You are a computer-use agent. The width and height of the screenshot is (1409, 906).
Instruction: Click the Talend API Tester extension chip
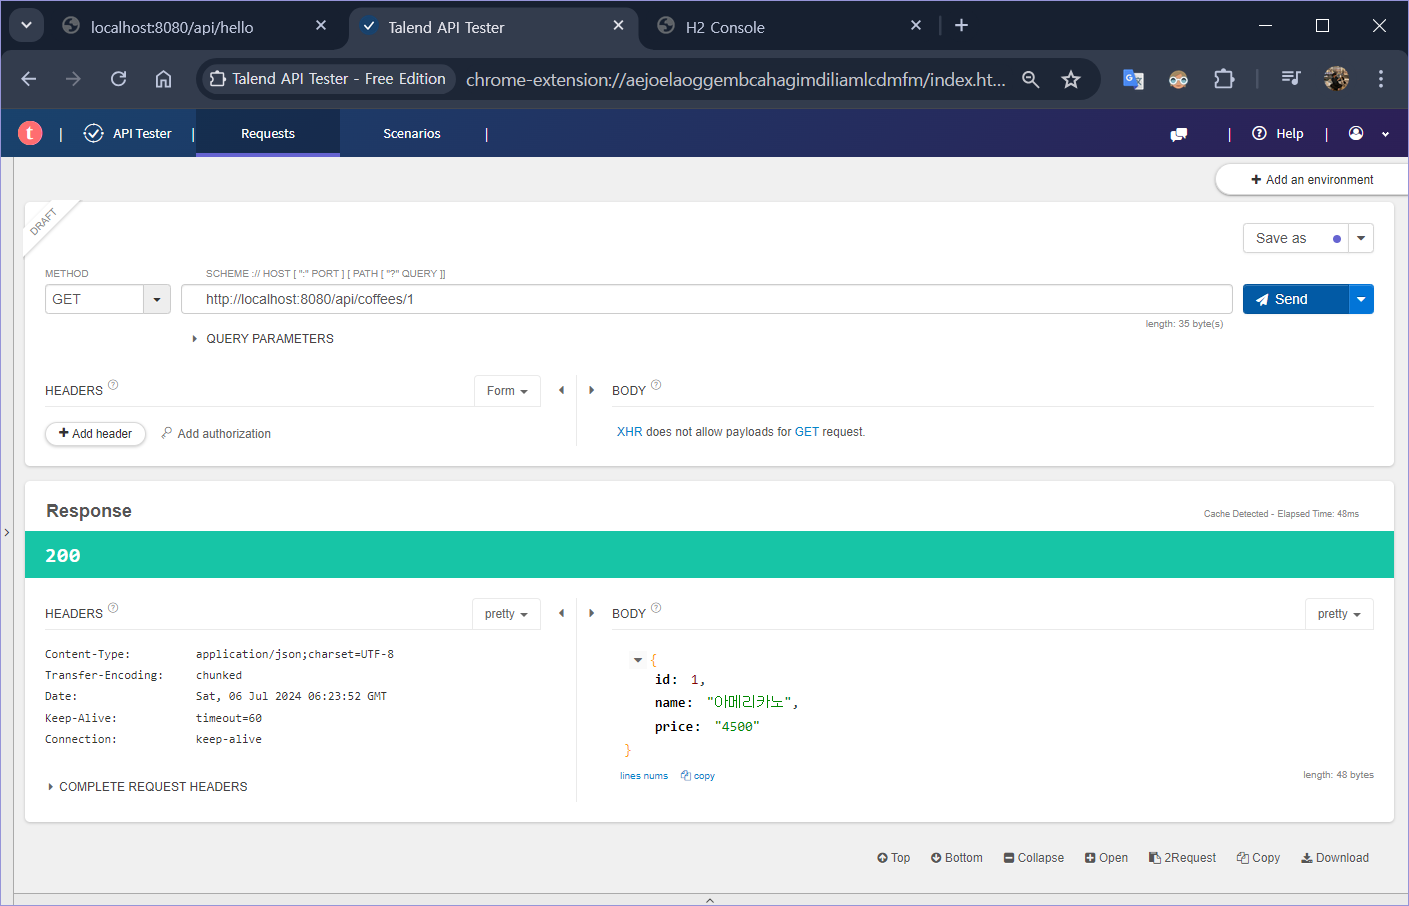coord(329,79)
